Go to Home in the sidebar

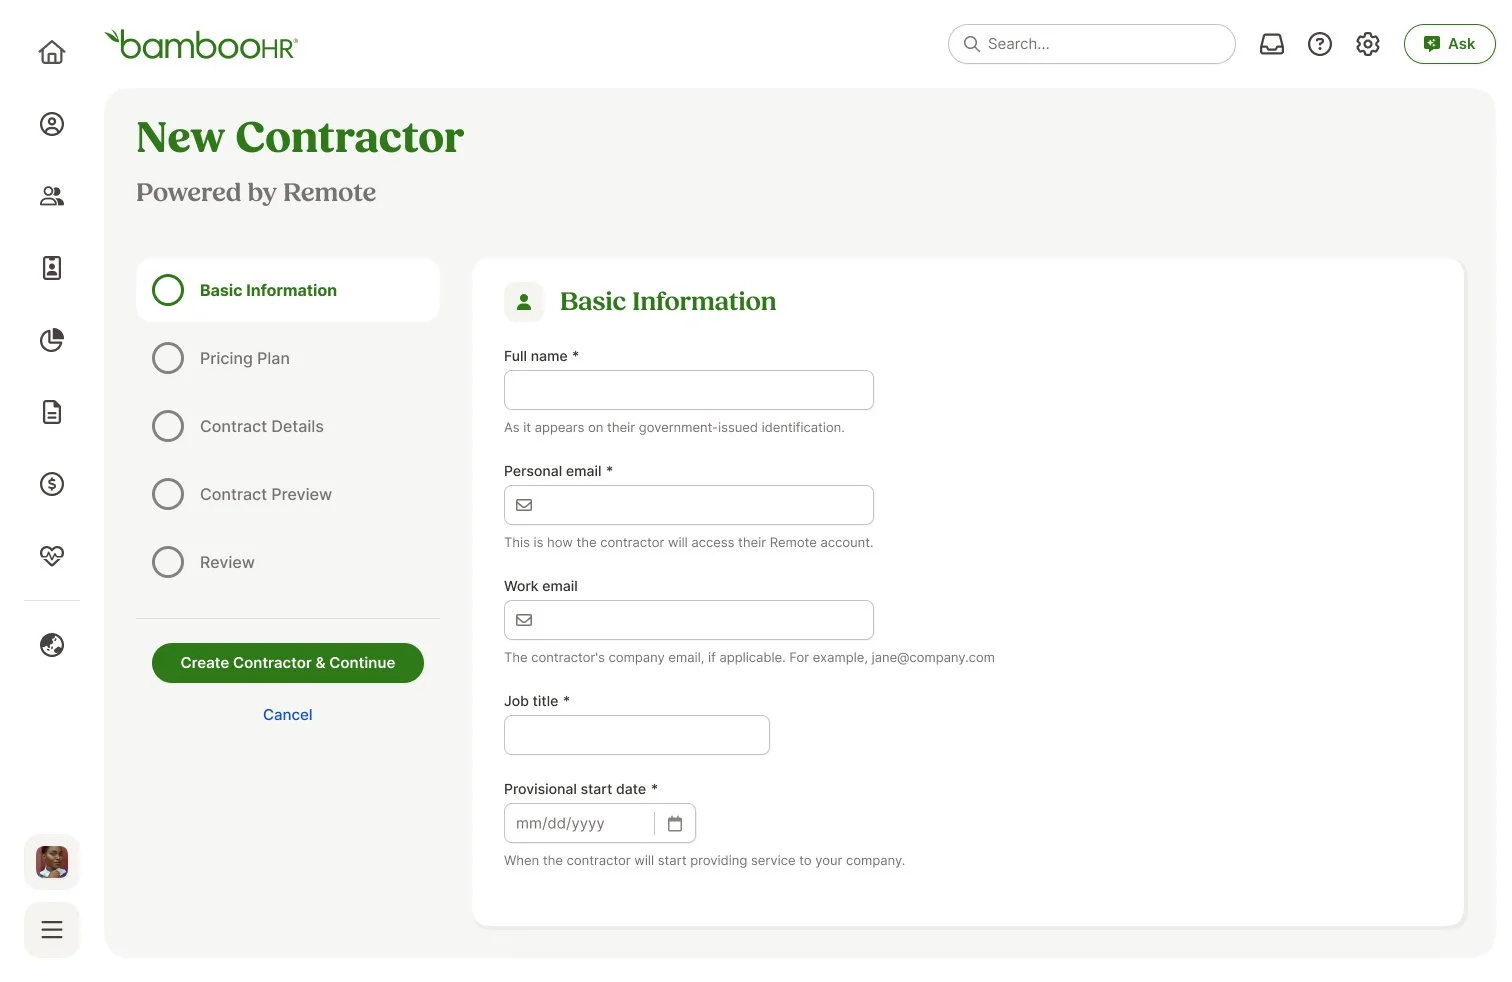point(52,52)
